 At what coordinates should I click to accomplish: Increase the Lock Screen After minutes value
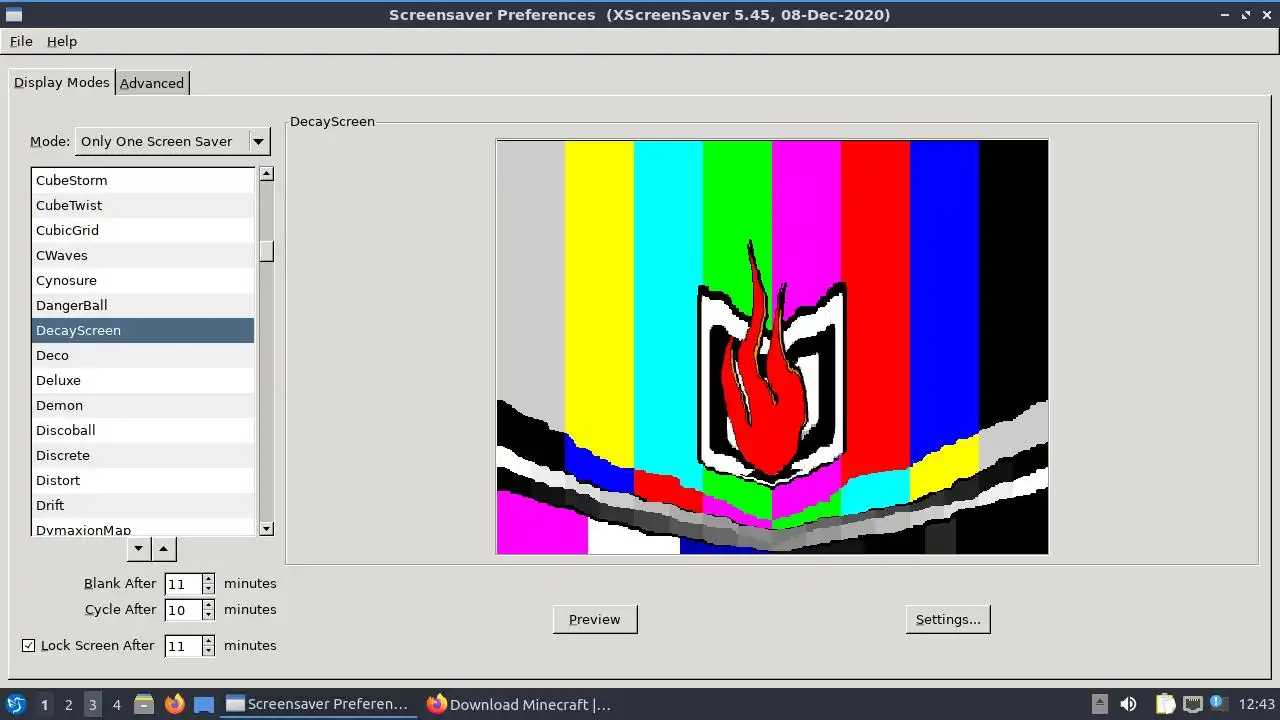click(x=208, y=641)
